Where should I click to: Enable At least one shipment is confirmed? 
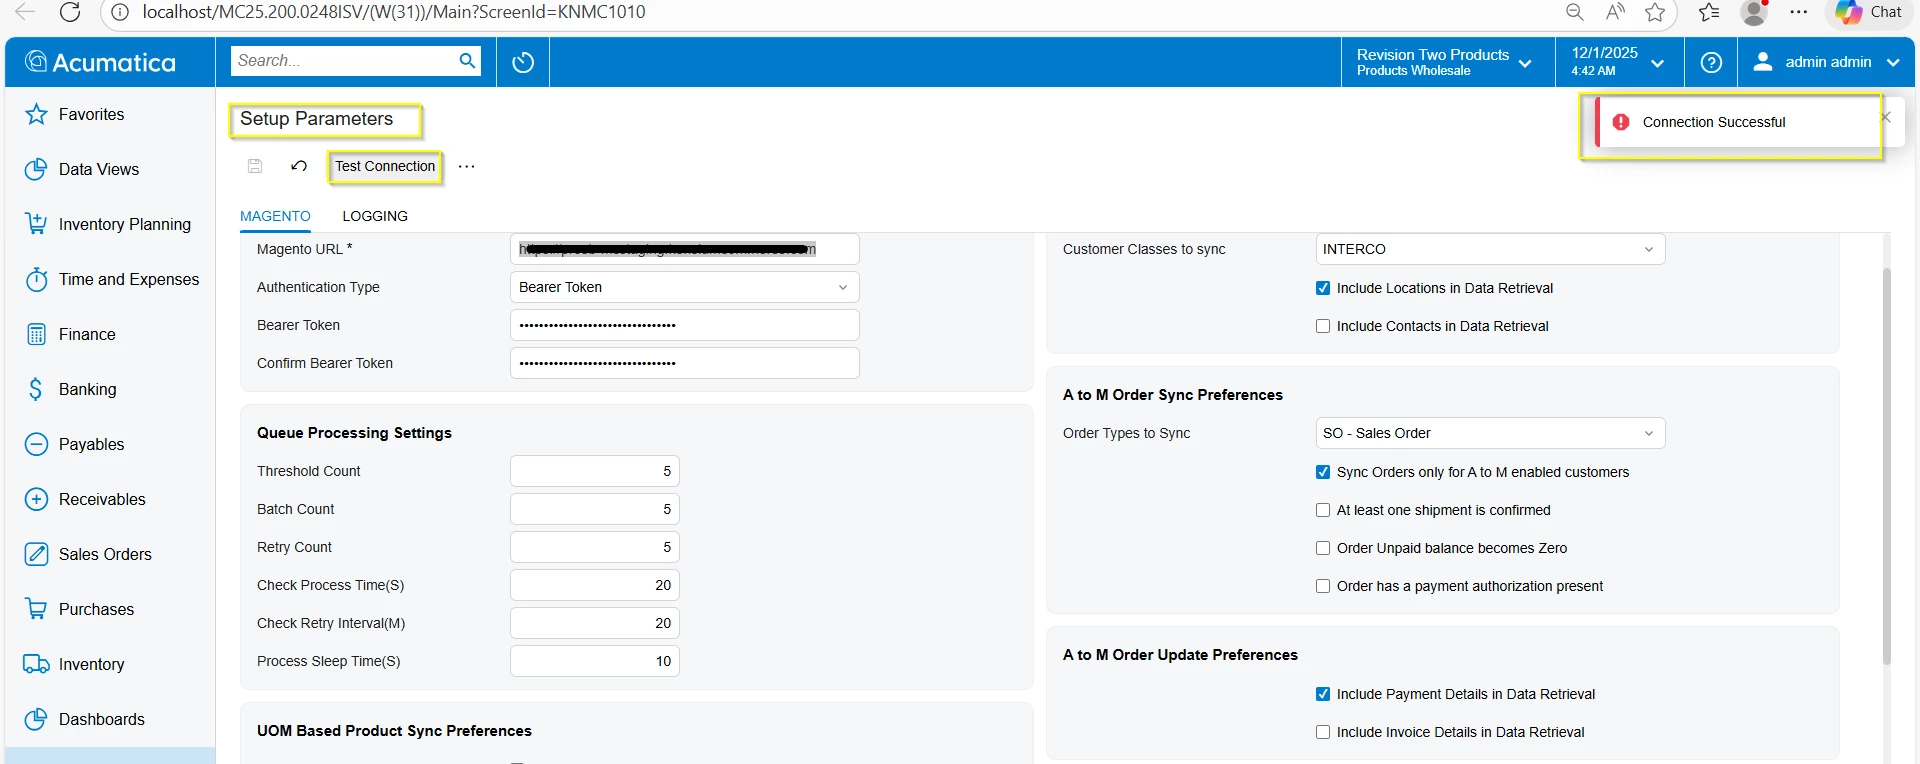point(1323,510)
